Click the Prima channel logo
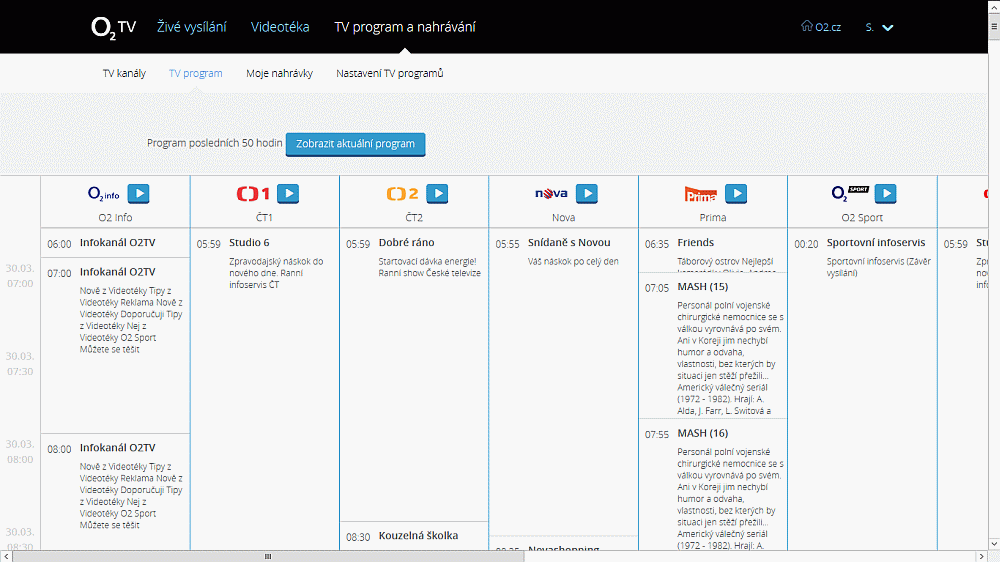 click(x=700, y=194)
